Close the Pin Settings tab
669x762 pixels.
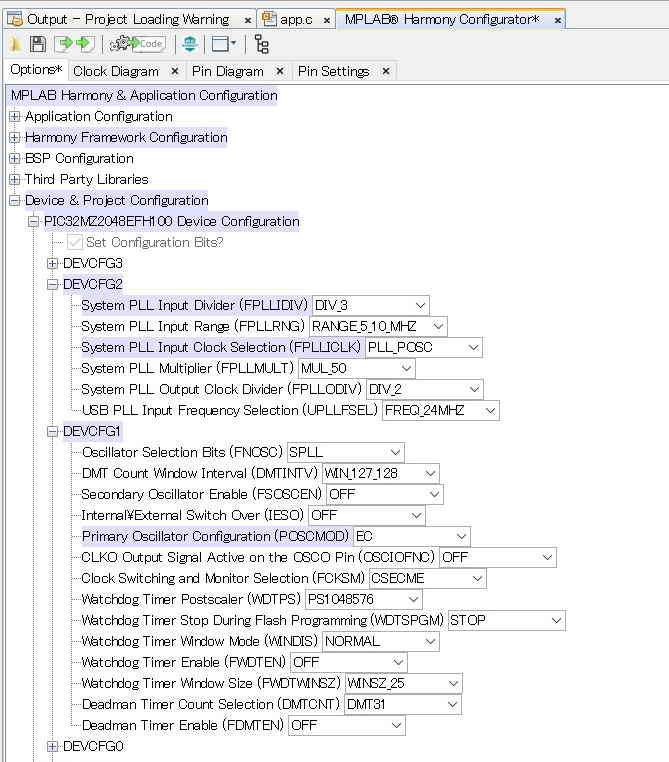pos(386,71)
